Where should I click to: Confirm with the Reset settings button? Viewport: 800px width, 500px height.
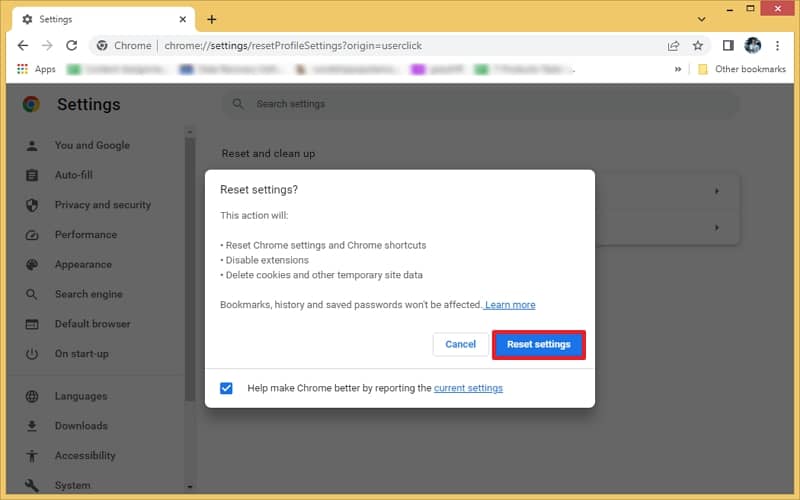click(538, 344)
